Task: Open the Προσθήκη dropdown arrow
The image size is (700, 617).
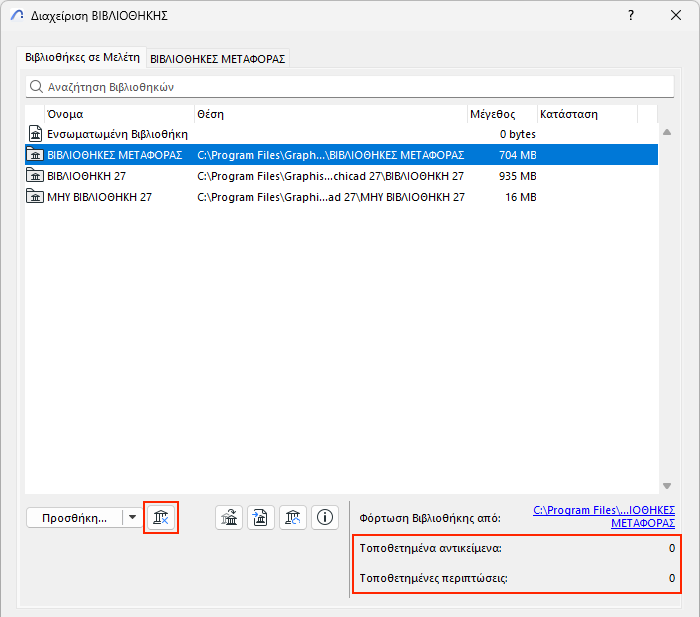Action: 133,517
